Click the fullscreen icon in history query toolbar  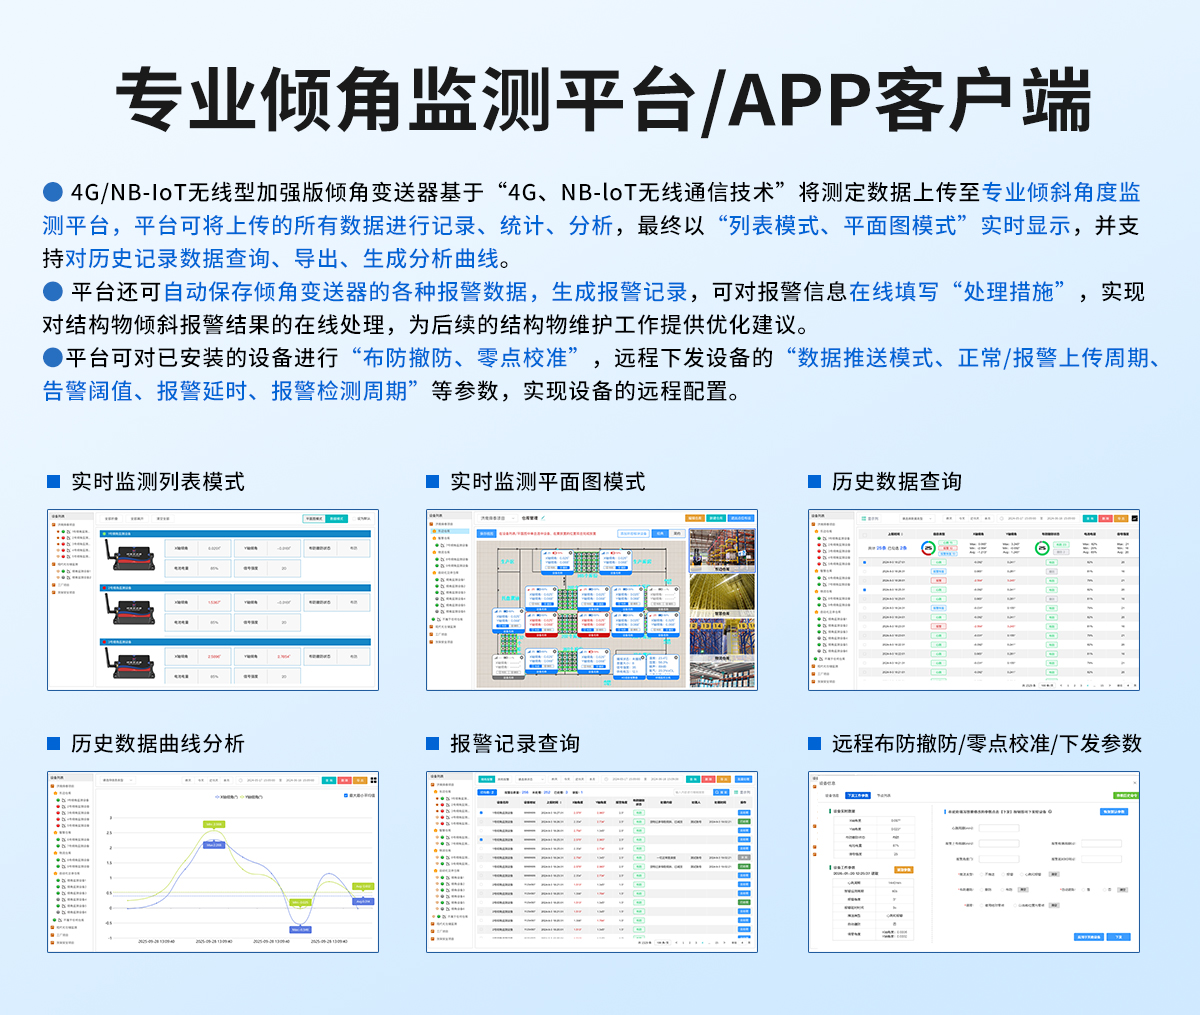click(1133, 518)
